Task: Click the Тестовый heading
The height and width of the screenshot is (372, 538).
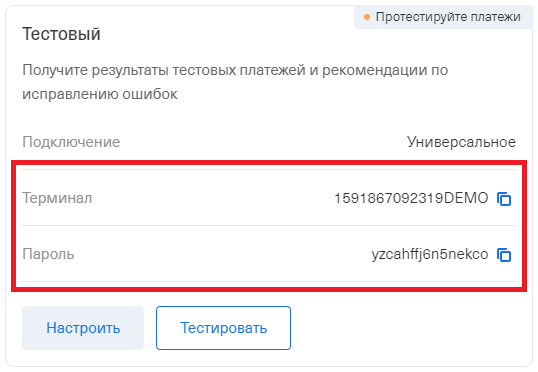Action: (61, 34)
